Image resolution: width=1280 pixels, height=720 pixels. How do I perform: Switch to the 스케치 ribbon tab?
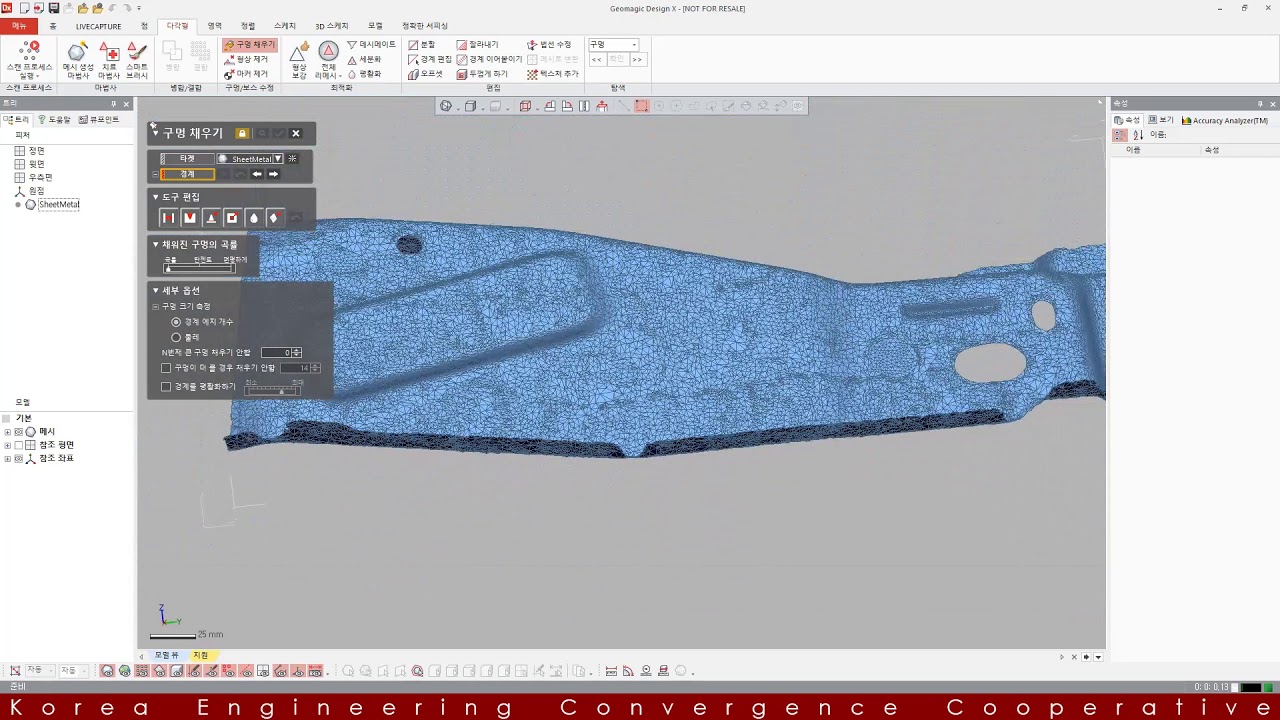click(x=284, y=26)
